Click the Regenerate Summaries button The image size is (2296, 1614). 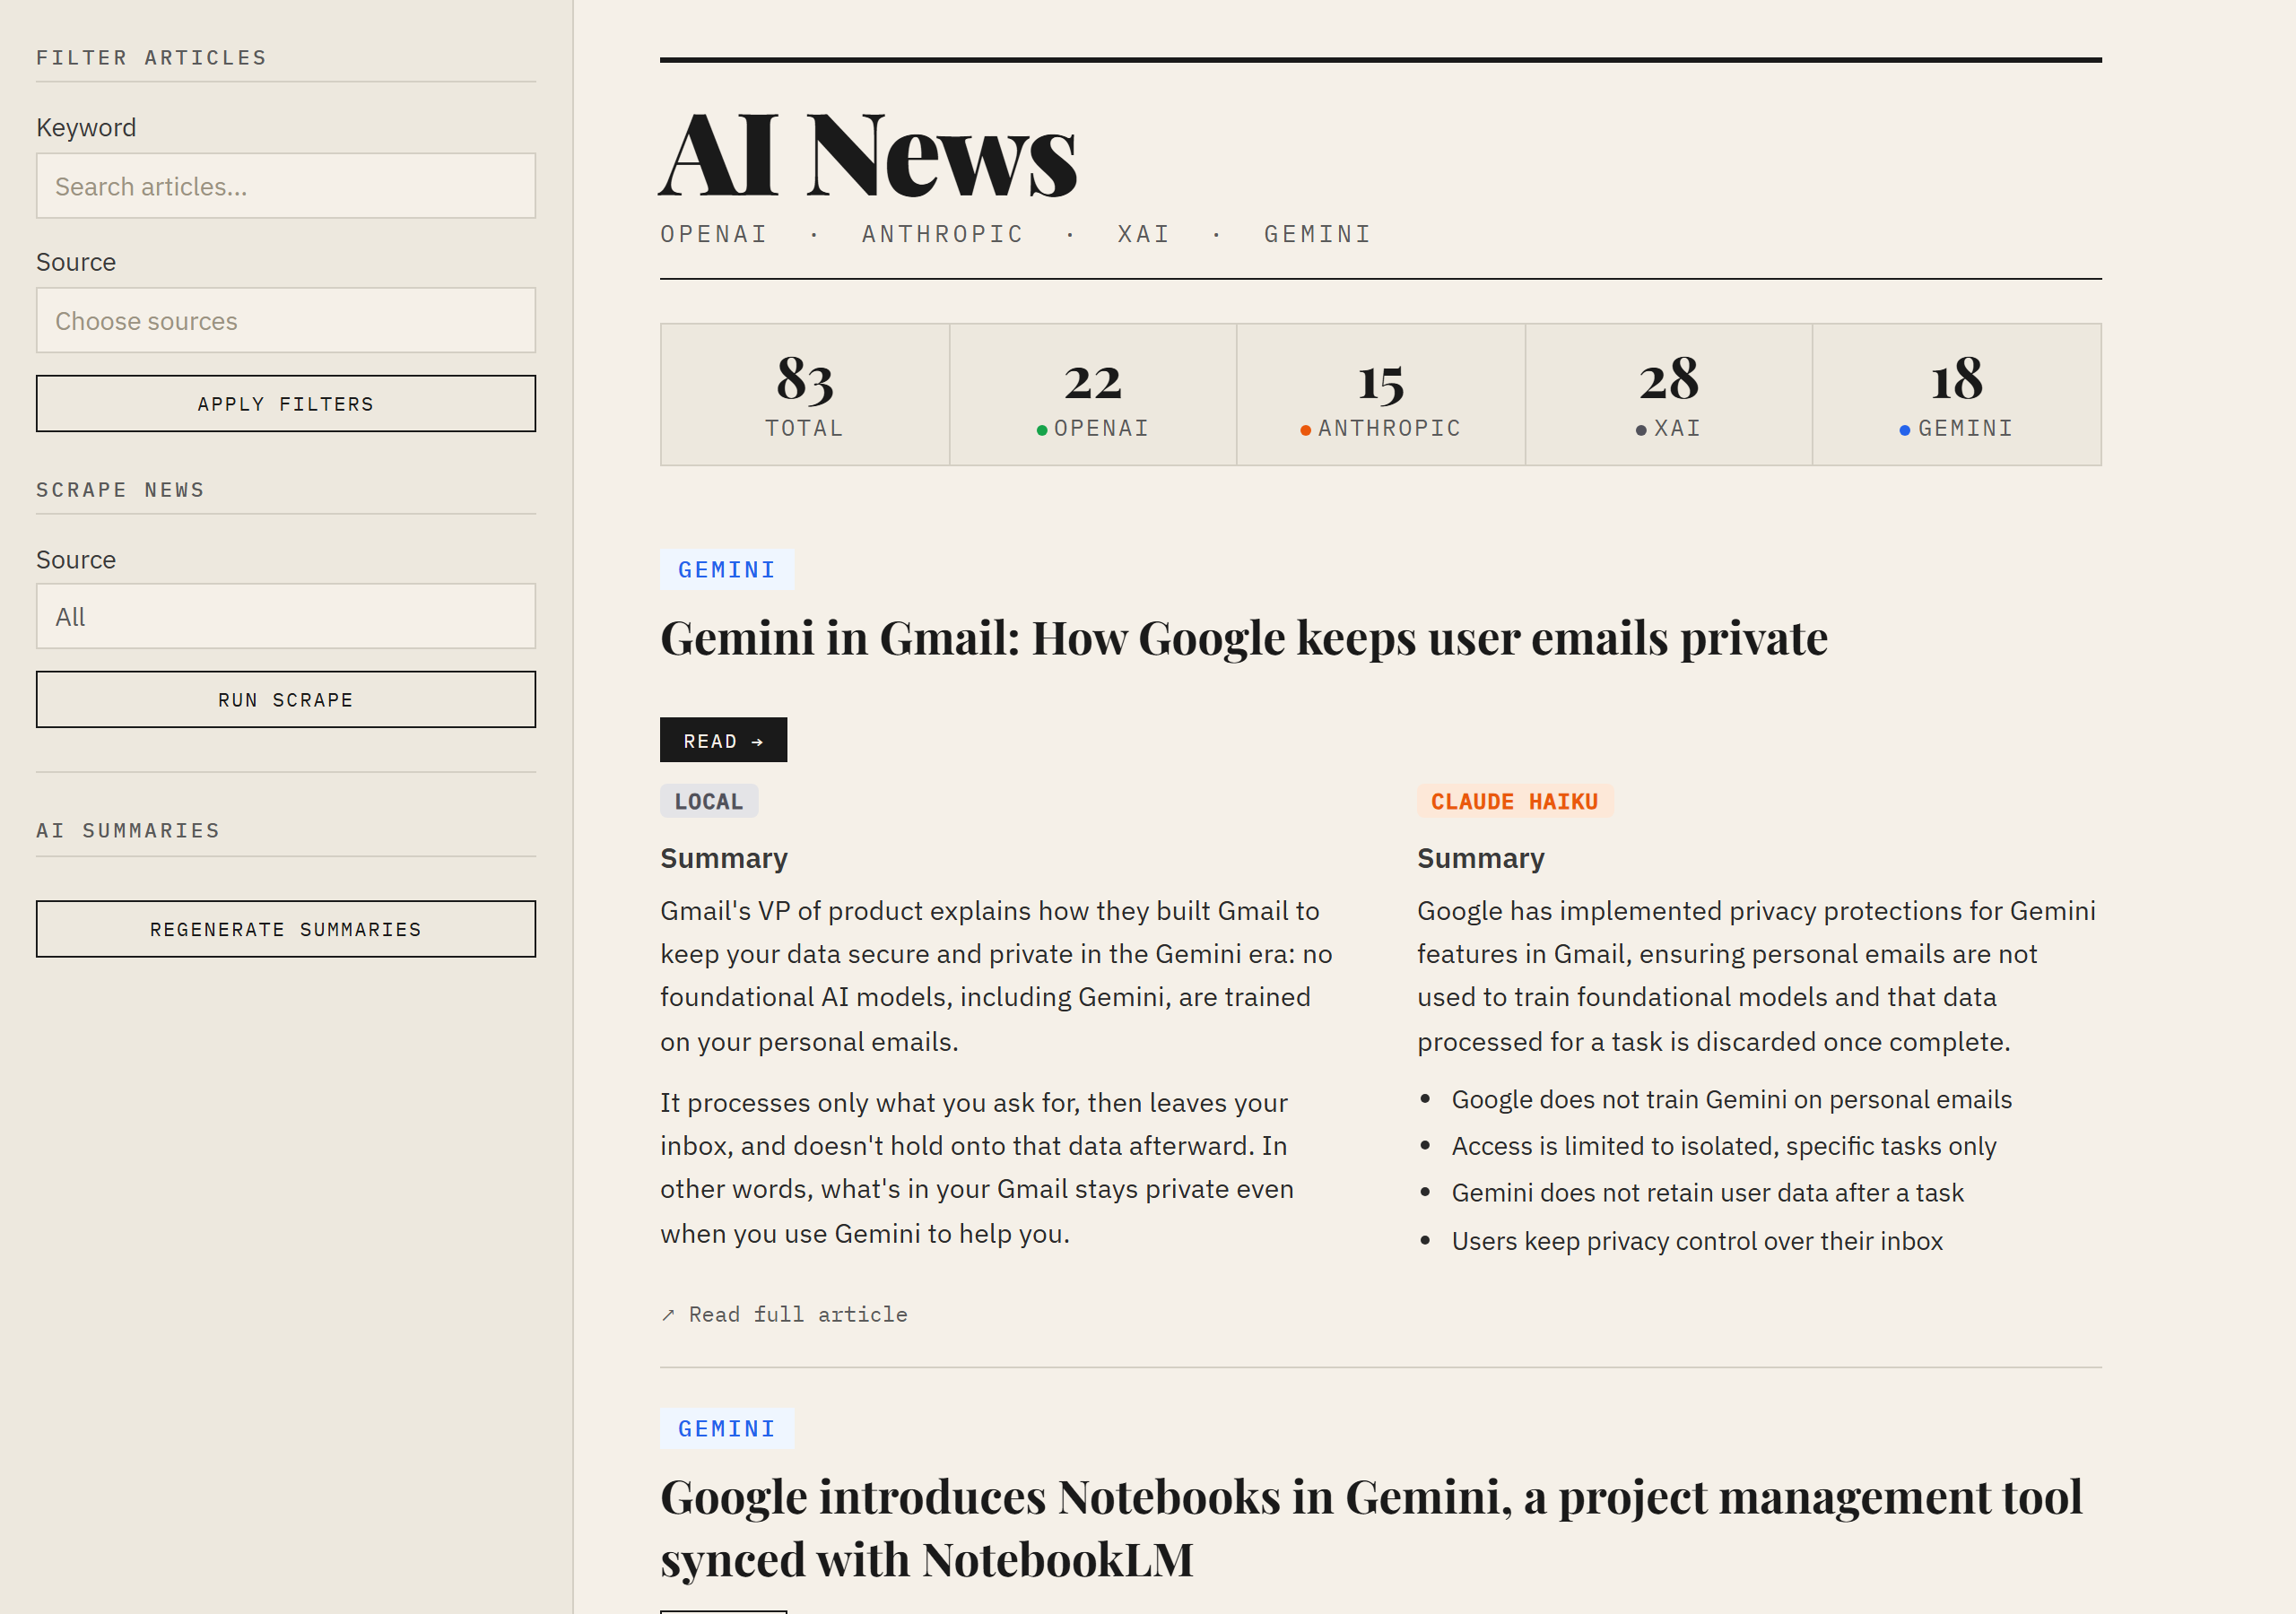[286, 929]
